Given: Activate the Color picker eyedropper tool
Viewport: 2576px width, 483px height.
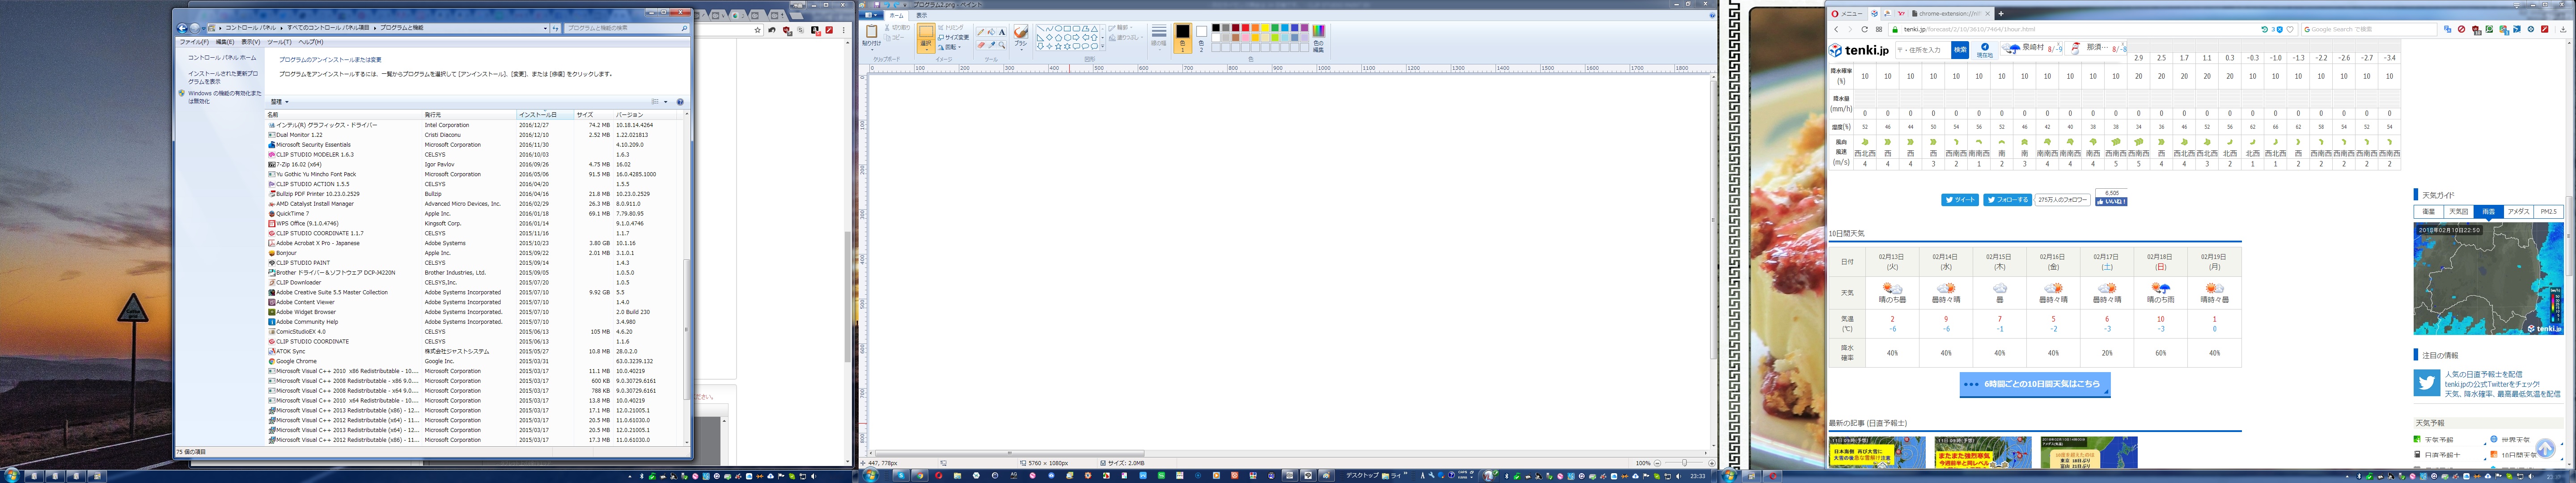Looking at the screenshot, I should coord(992,45).
